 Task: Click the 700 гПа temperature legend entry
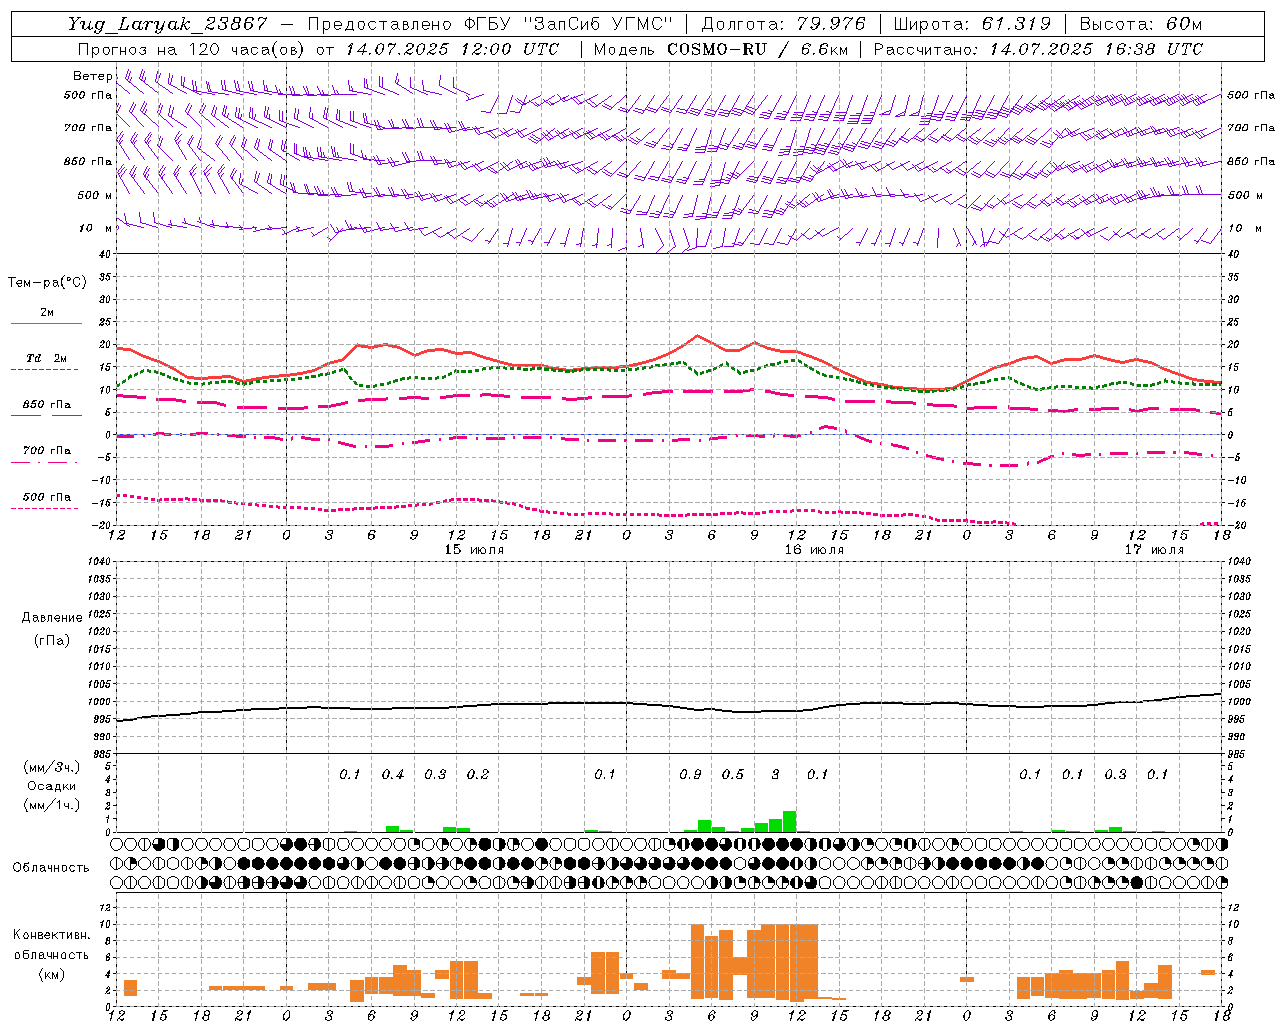point(46,451)
